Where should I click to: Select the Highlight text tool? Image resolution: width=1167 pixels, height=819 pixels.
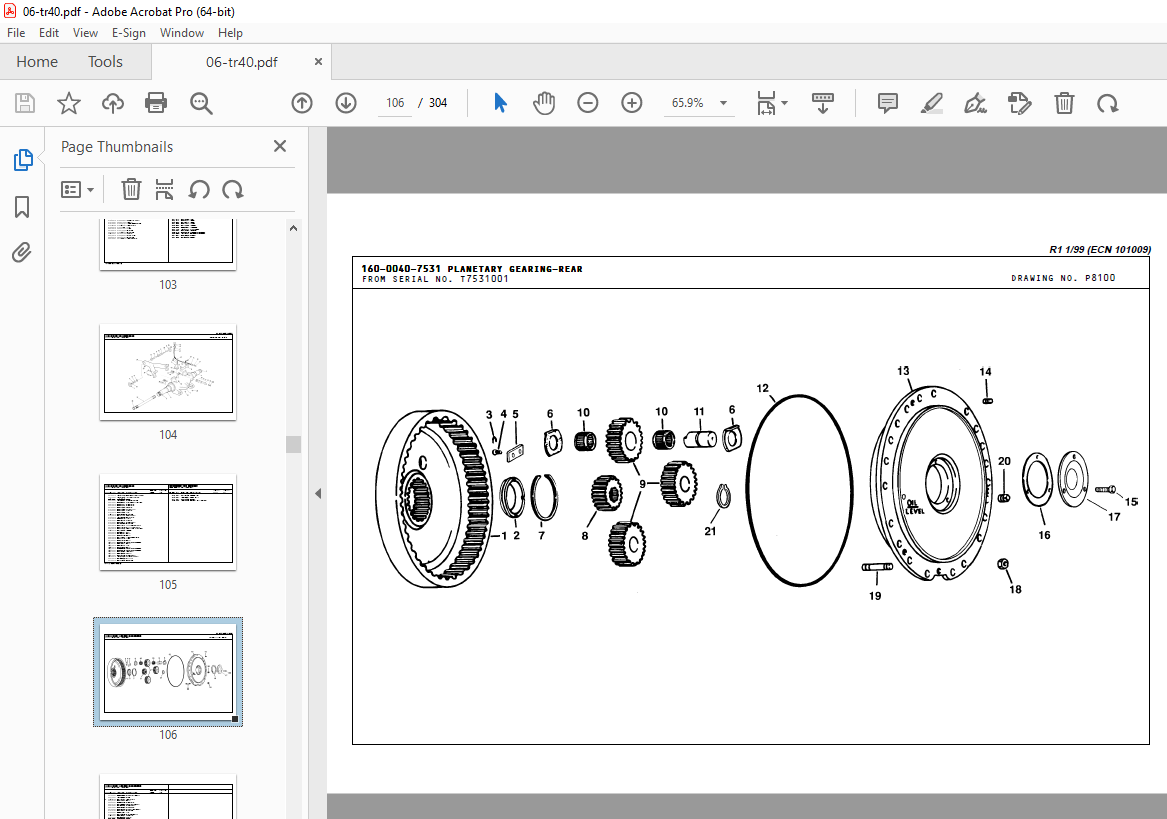(x=931, y=103)
